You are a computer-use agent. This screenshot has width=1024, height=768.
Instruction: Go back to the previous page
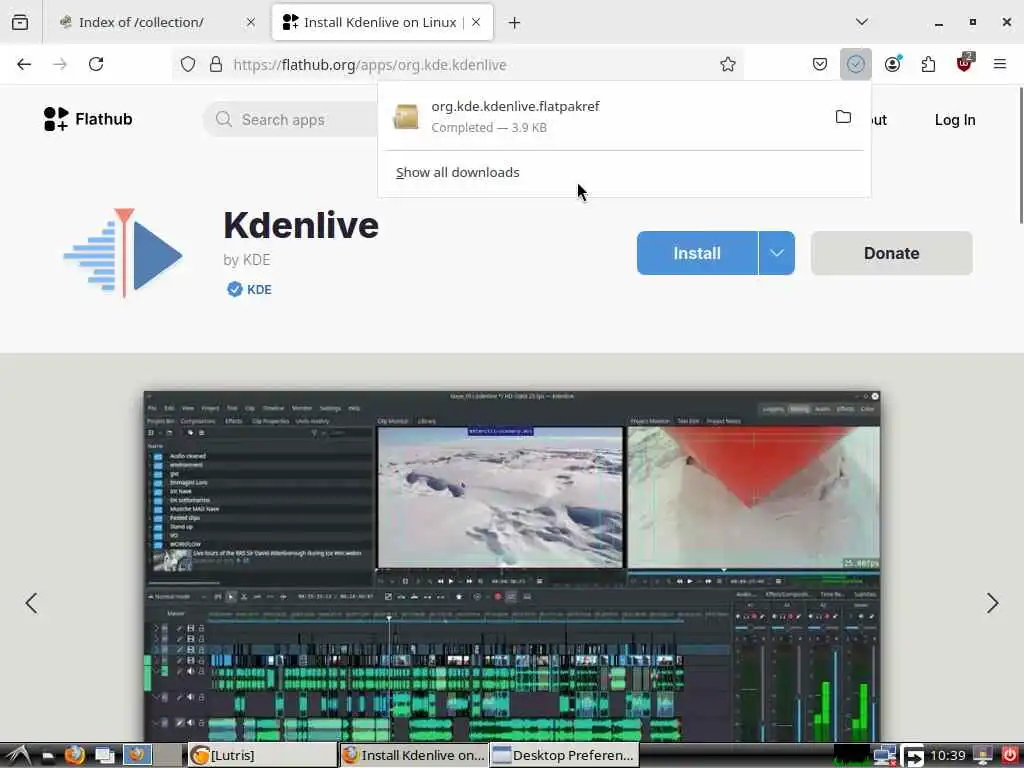[x=24, y=64]
